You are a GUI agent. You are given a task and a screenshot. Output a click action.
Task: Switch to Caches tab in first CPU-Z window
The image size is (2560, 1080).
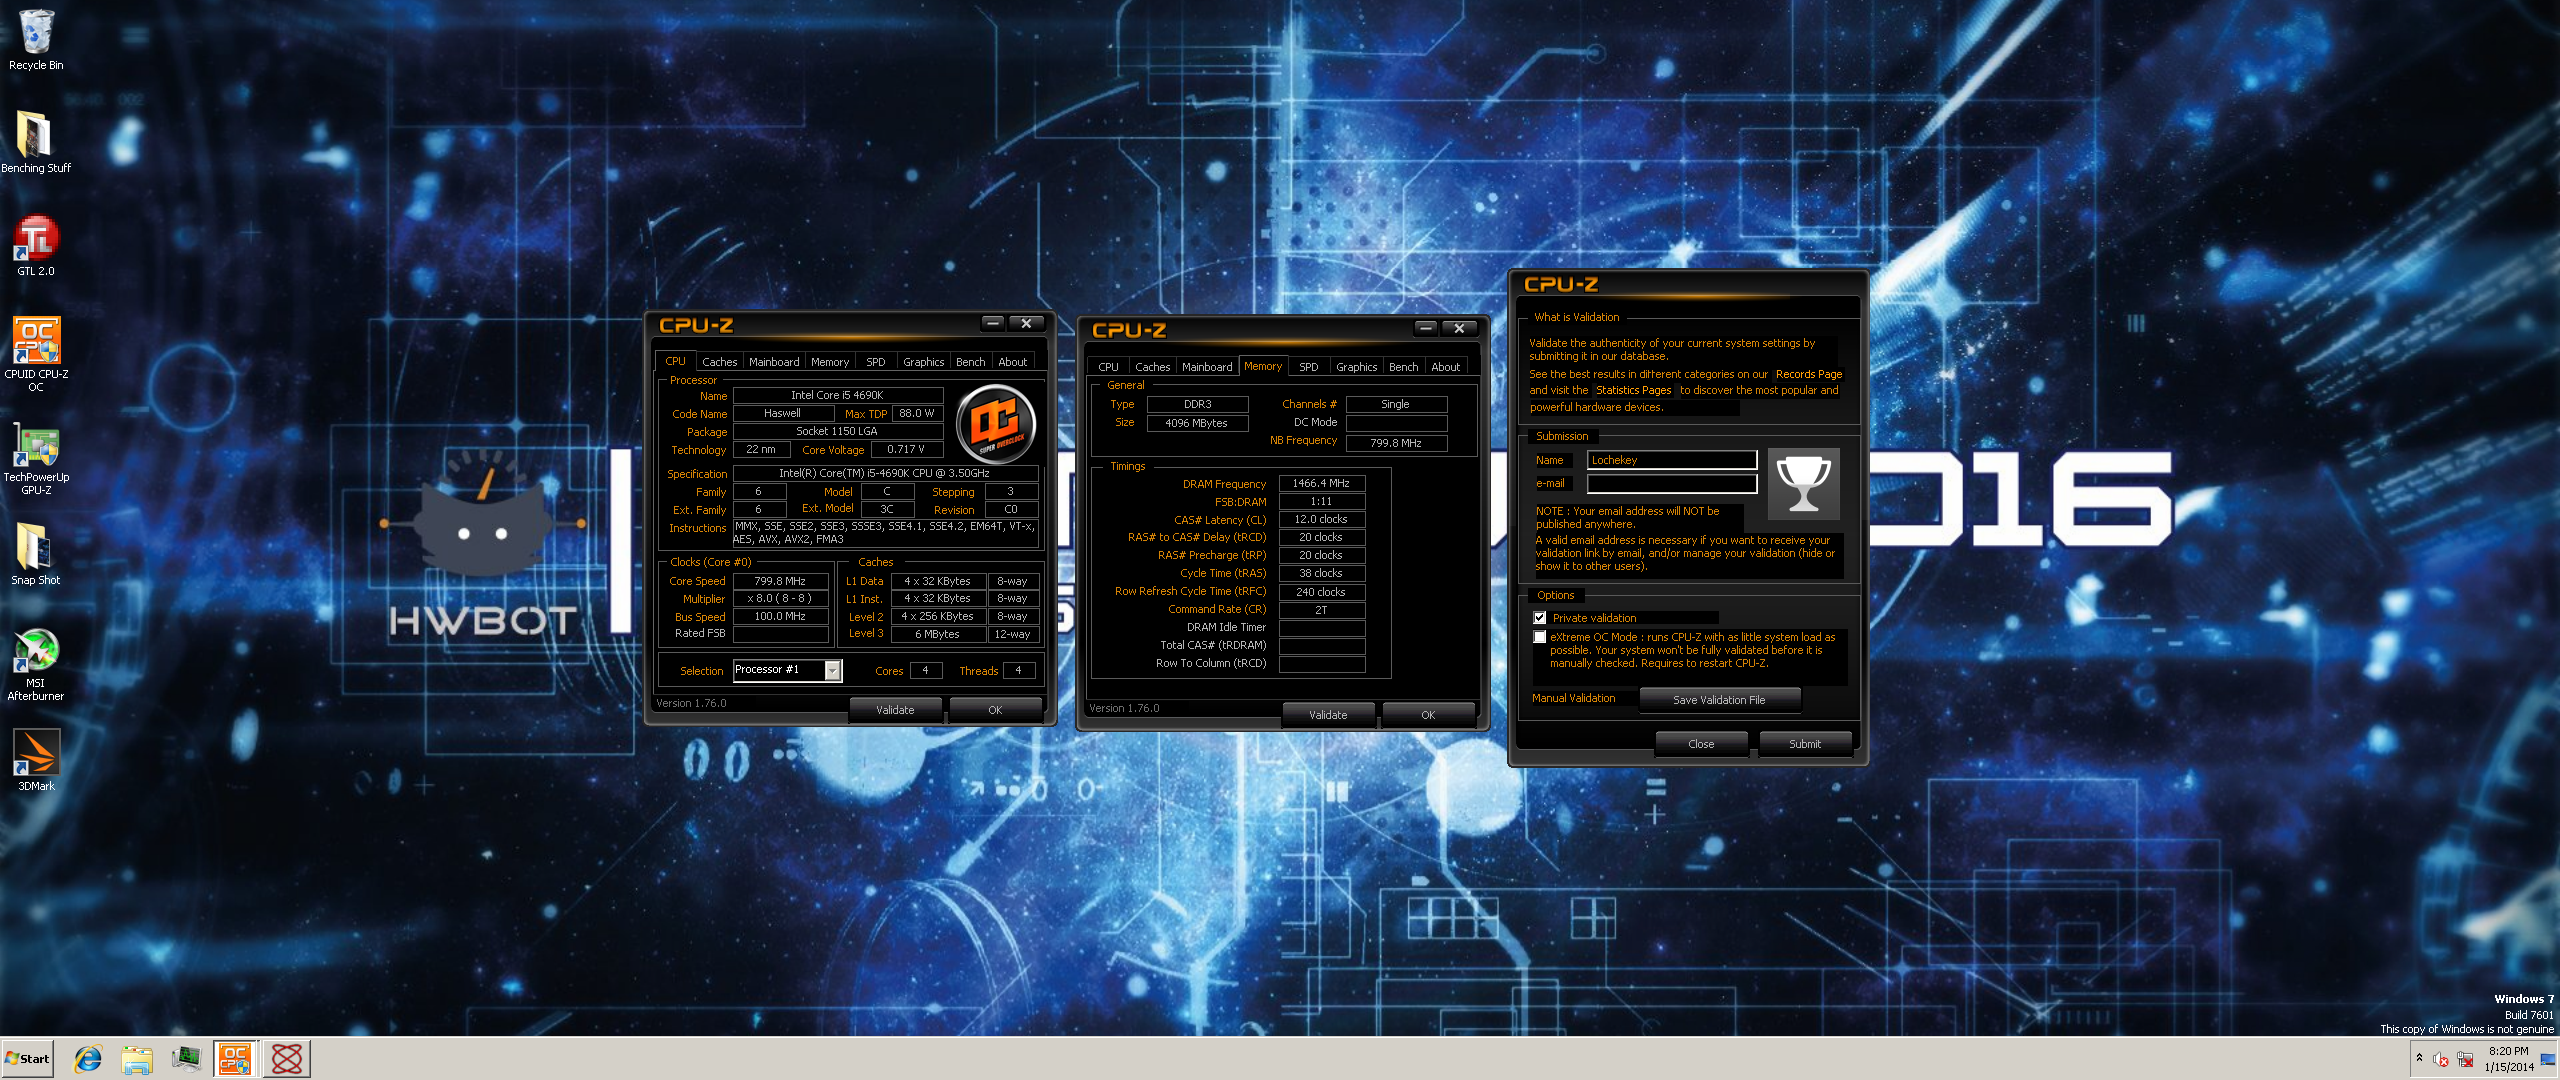click(x=719, y=362)
